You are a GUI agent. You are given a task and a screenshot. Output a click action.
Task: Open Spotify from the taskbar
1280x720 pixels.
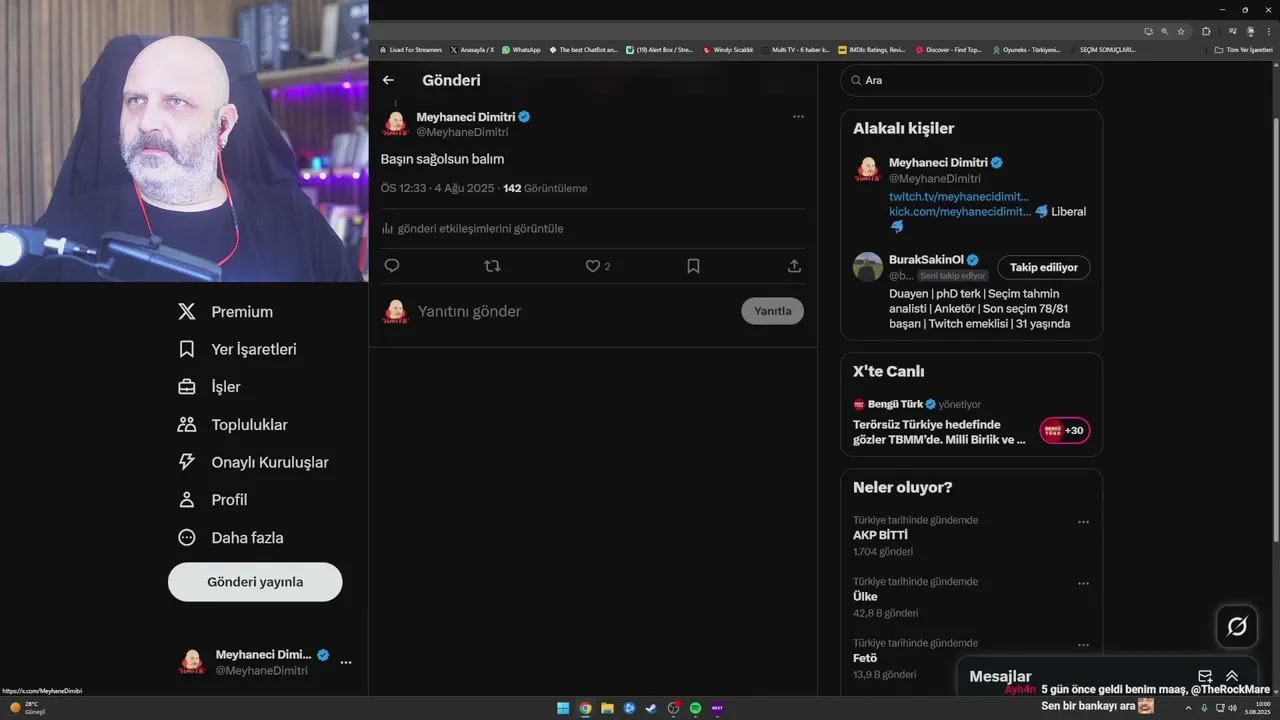[x=695, y=708]
